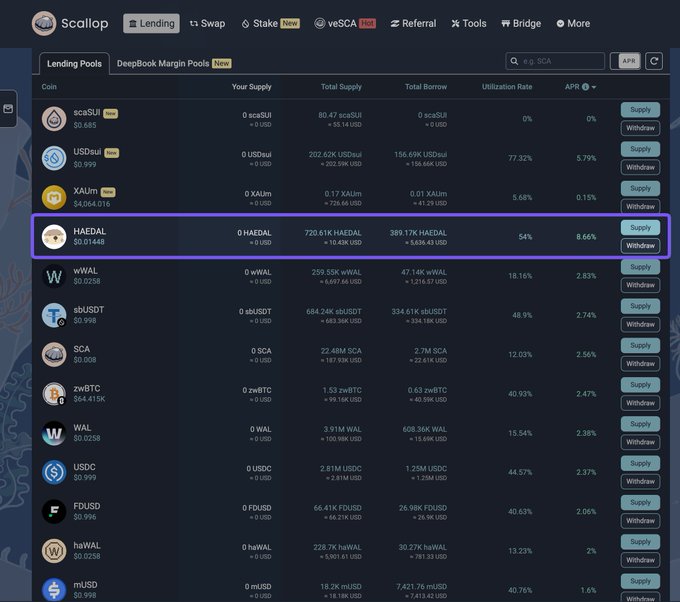The height and width of the screenshot is (602, 680).
Task: Supply to the HAEDAL pool
Action: click(640, 228)
